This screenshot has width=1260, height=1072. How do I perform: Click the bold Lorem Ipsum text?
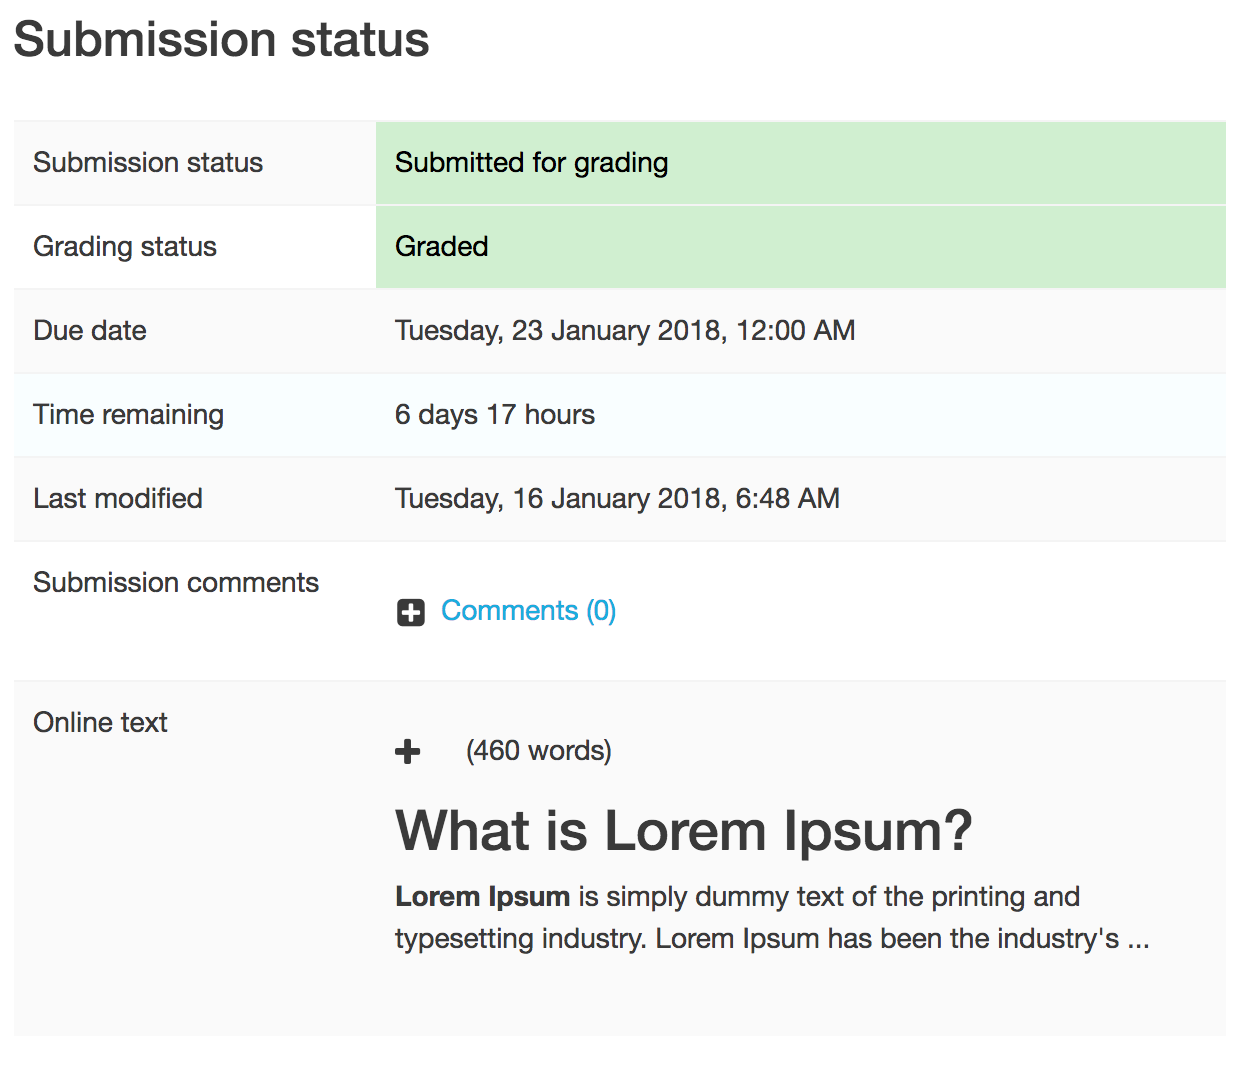[x=482, y=896]
